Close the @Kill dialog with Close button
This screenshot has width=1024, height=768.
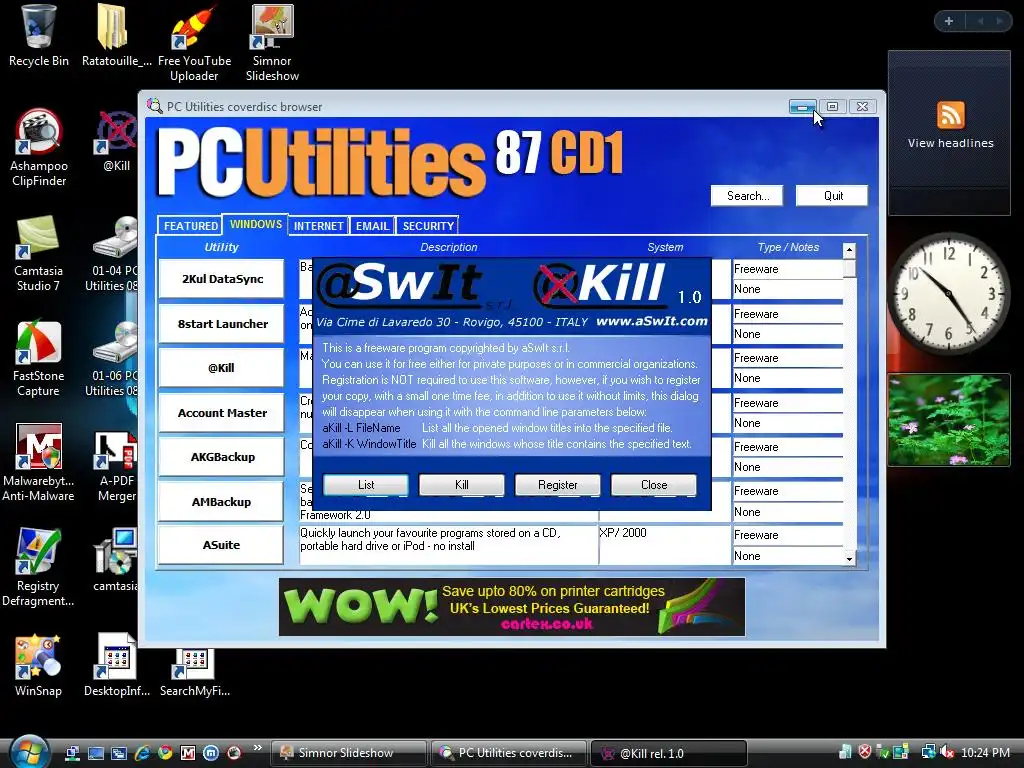(x=654, y=485)
